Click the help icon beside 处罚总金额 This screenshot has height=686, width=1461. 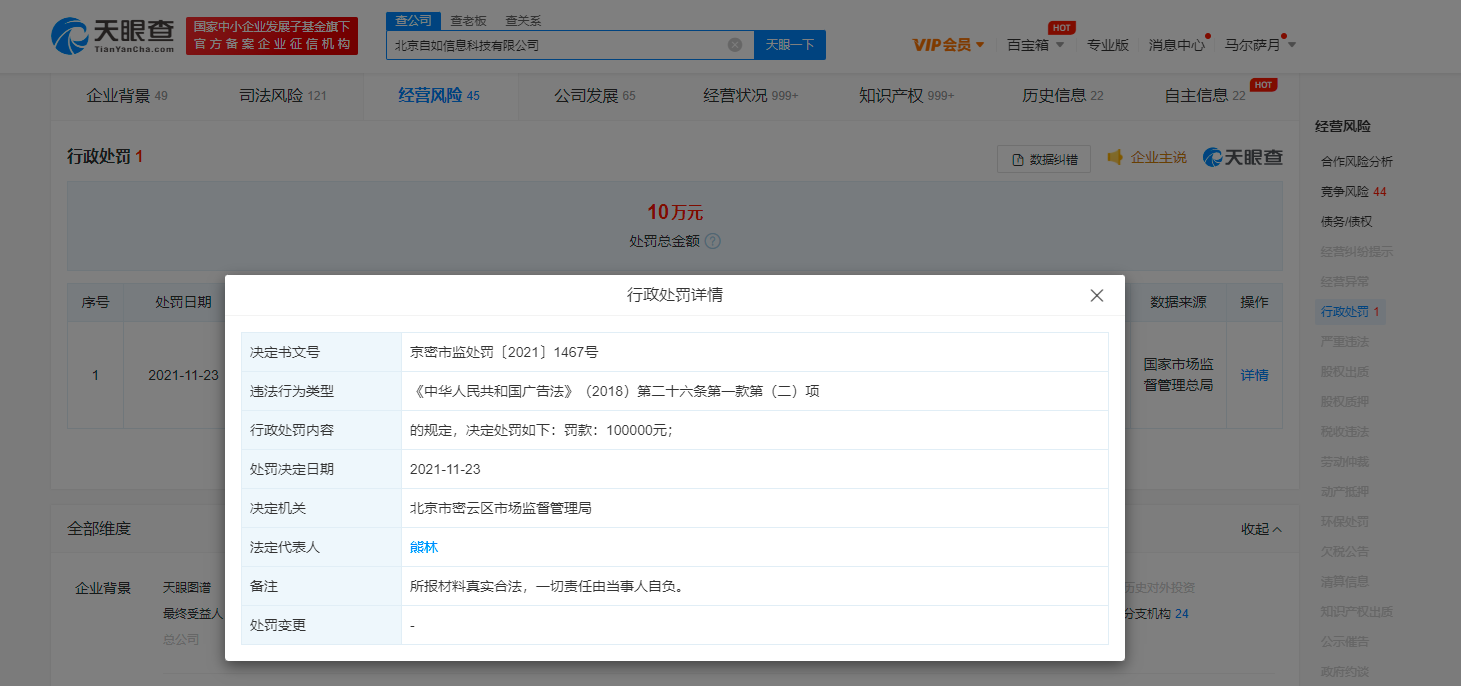point(712,242)
